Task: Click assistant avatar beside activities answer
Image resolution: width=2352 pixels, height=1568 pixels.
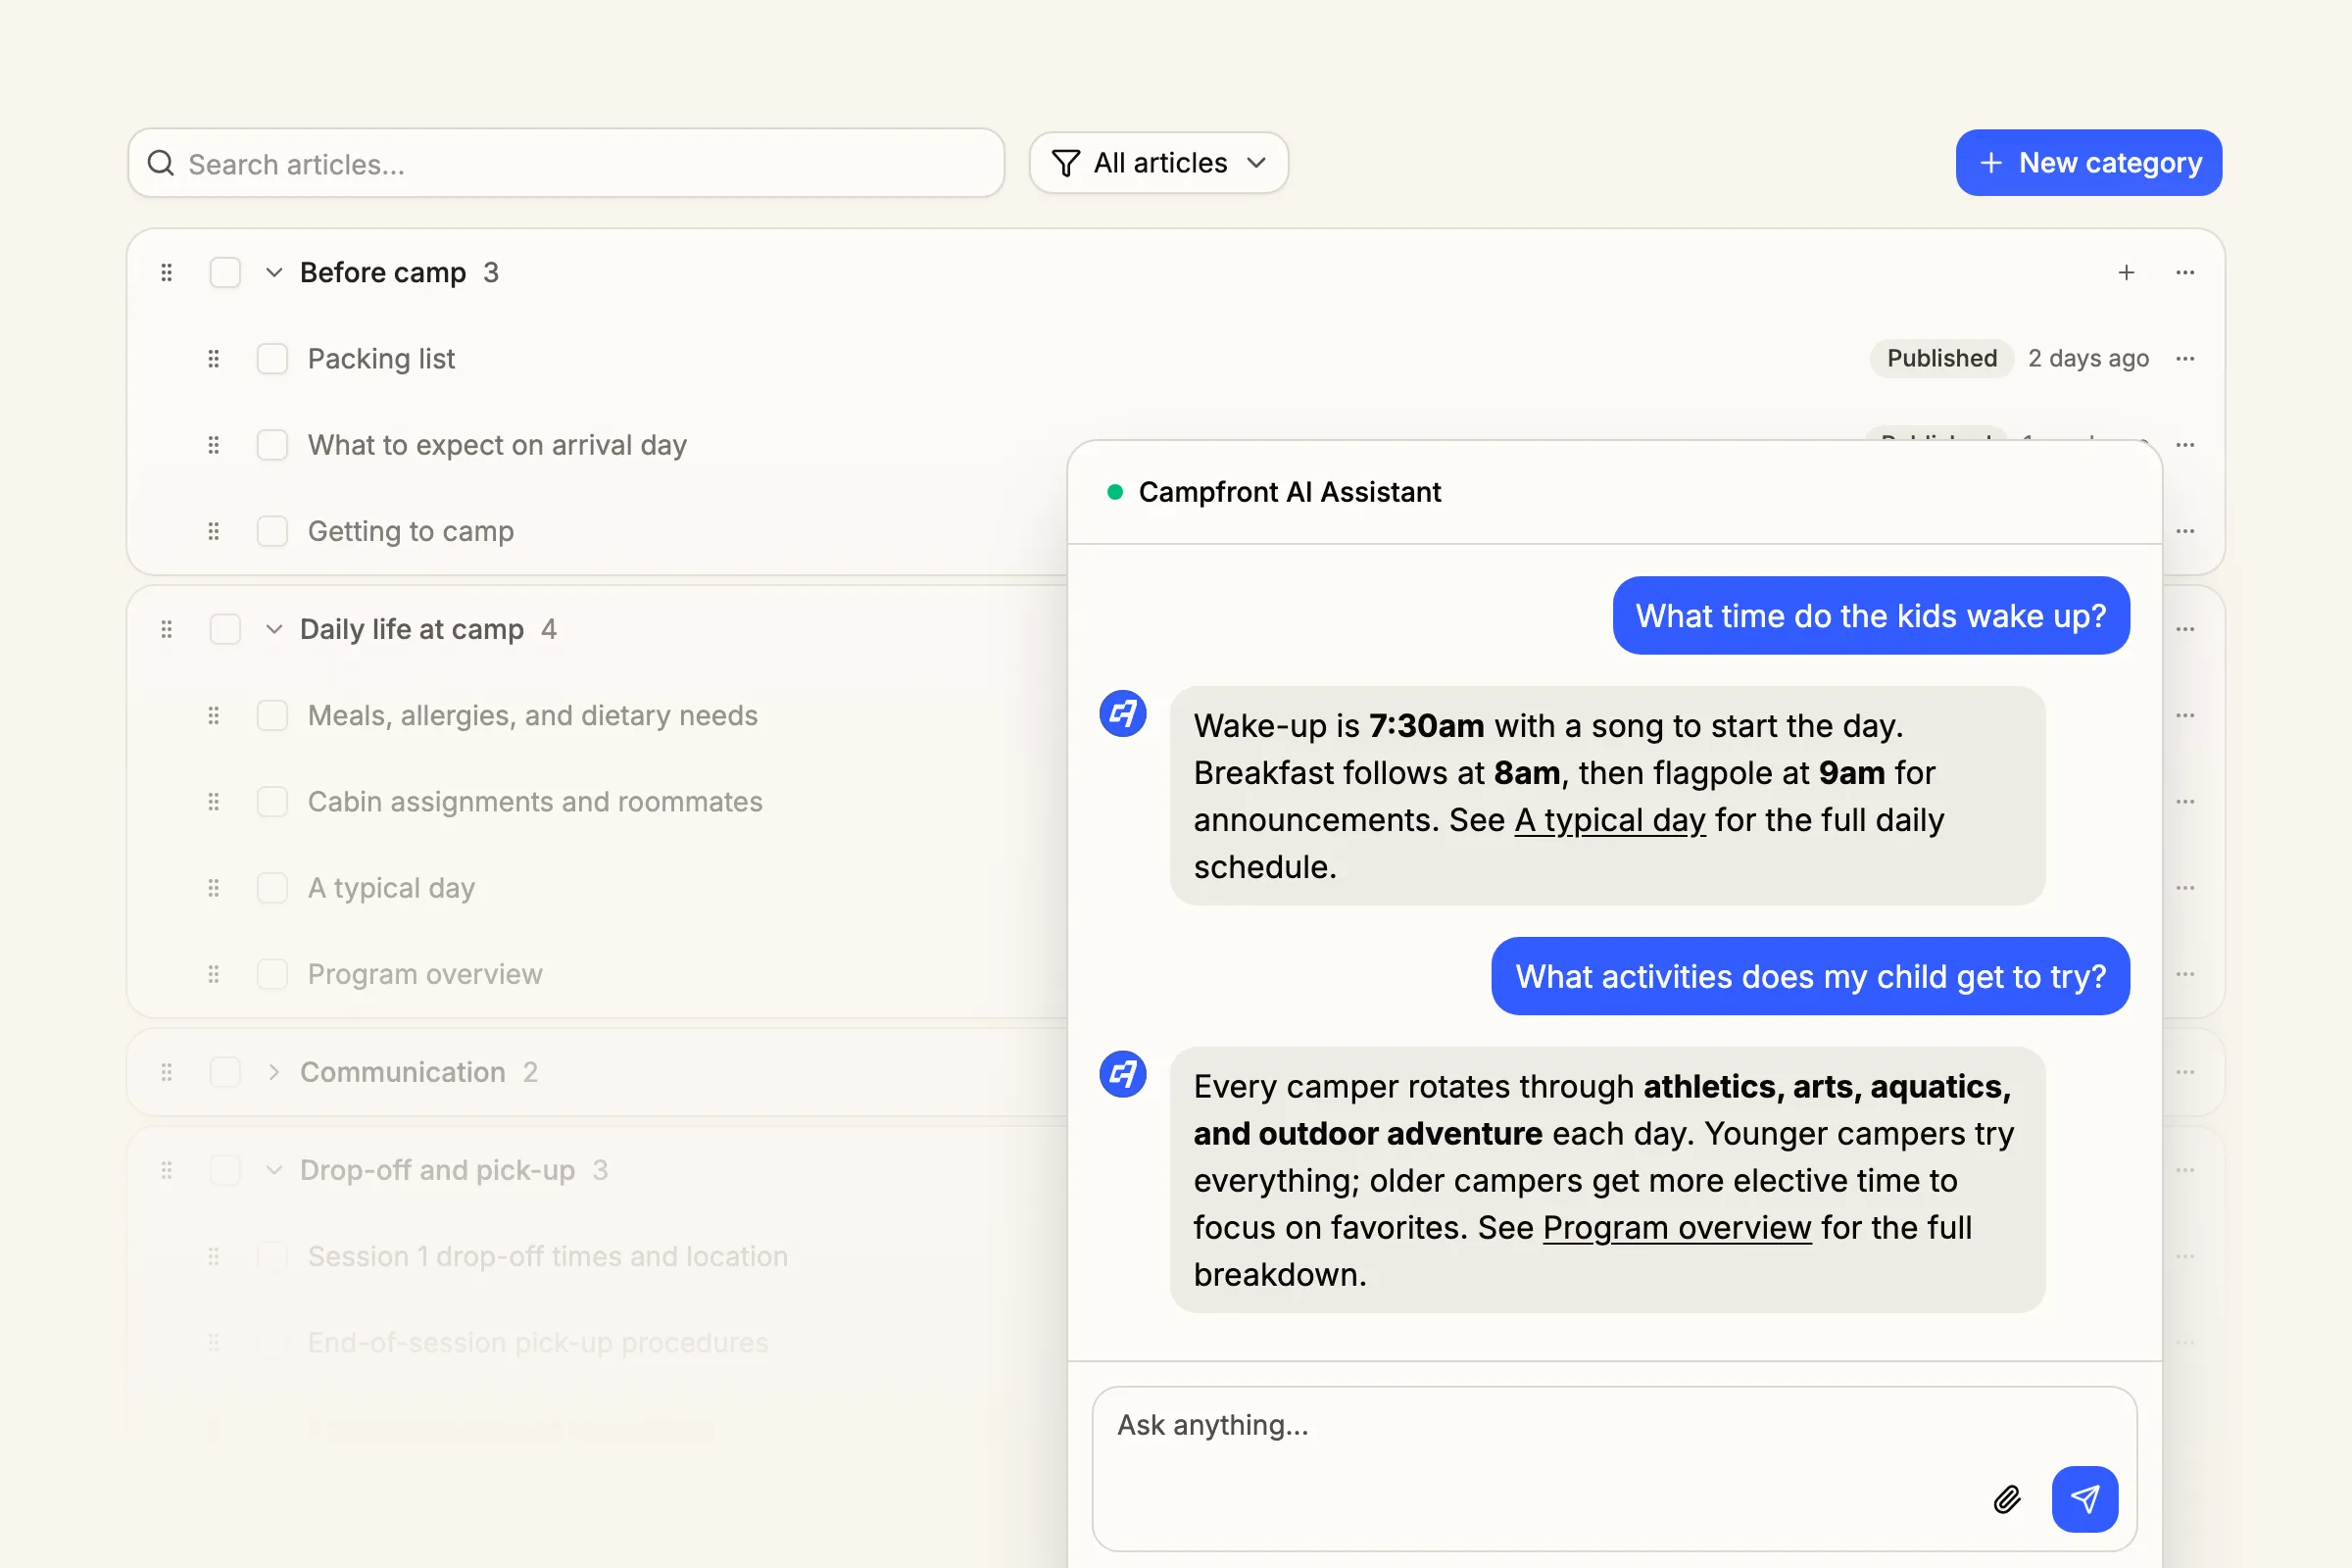Action: tap(1123, 1075)
